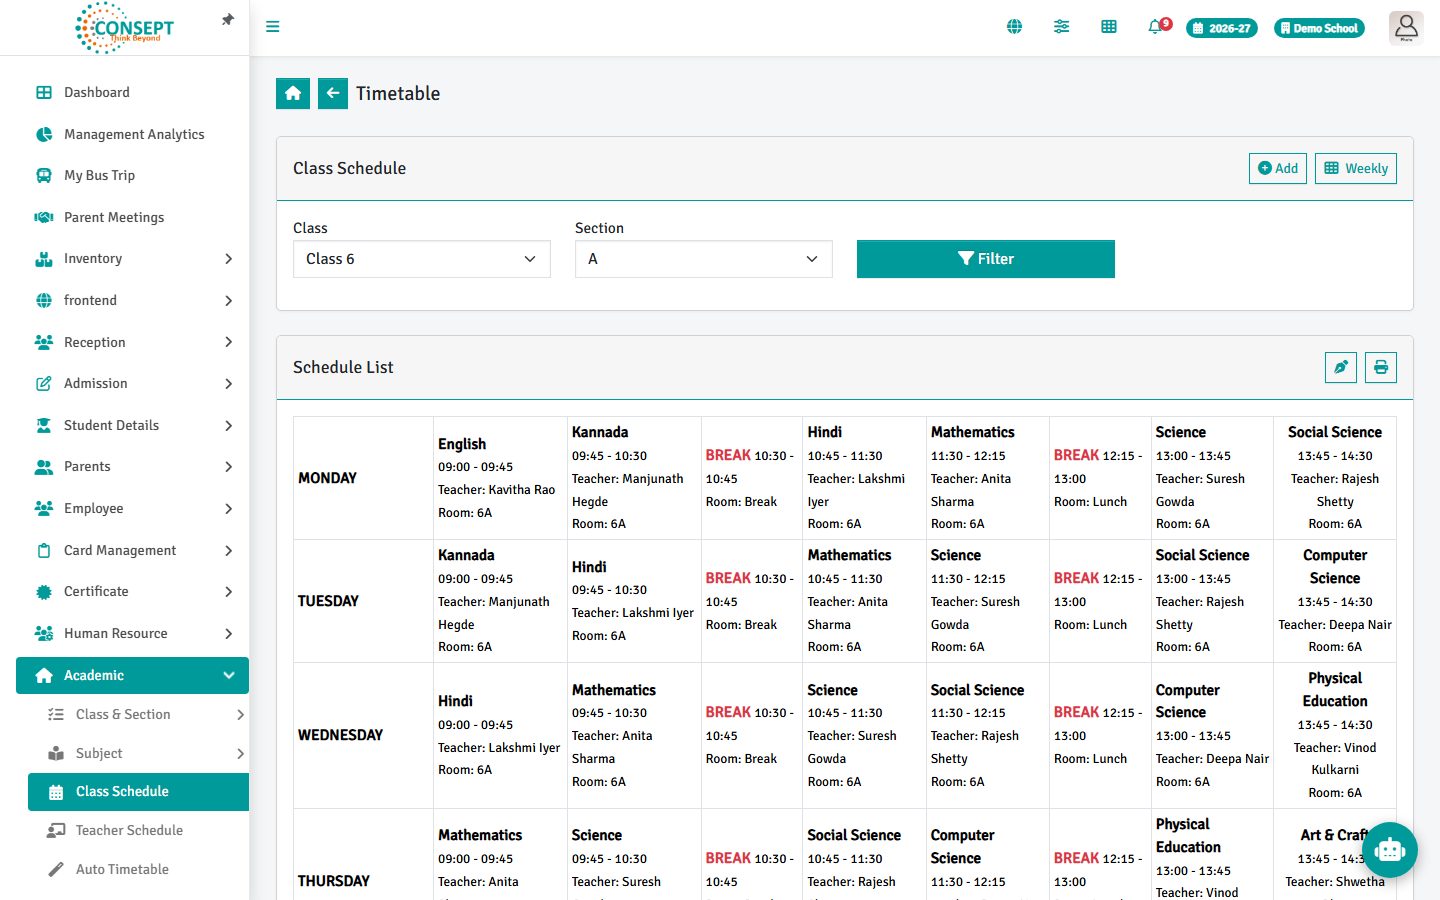
Task: Open the Employee sidebar item
Action: click(132, 508)
